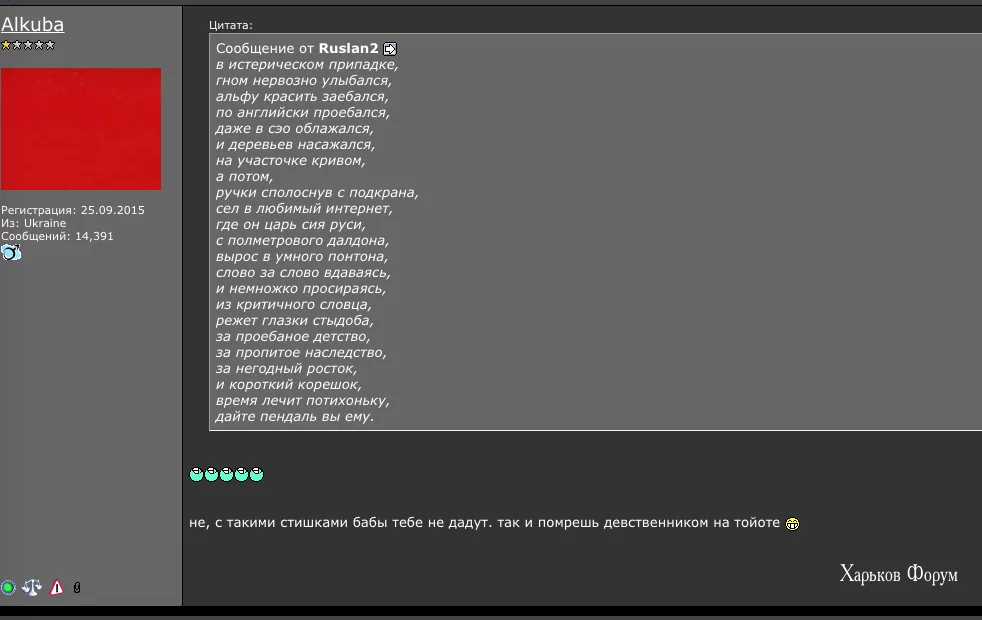Open the Alkuba user profile link

coord(33,24)
